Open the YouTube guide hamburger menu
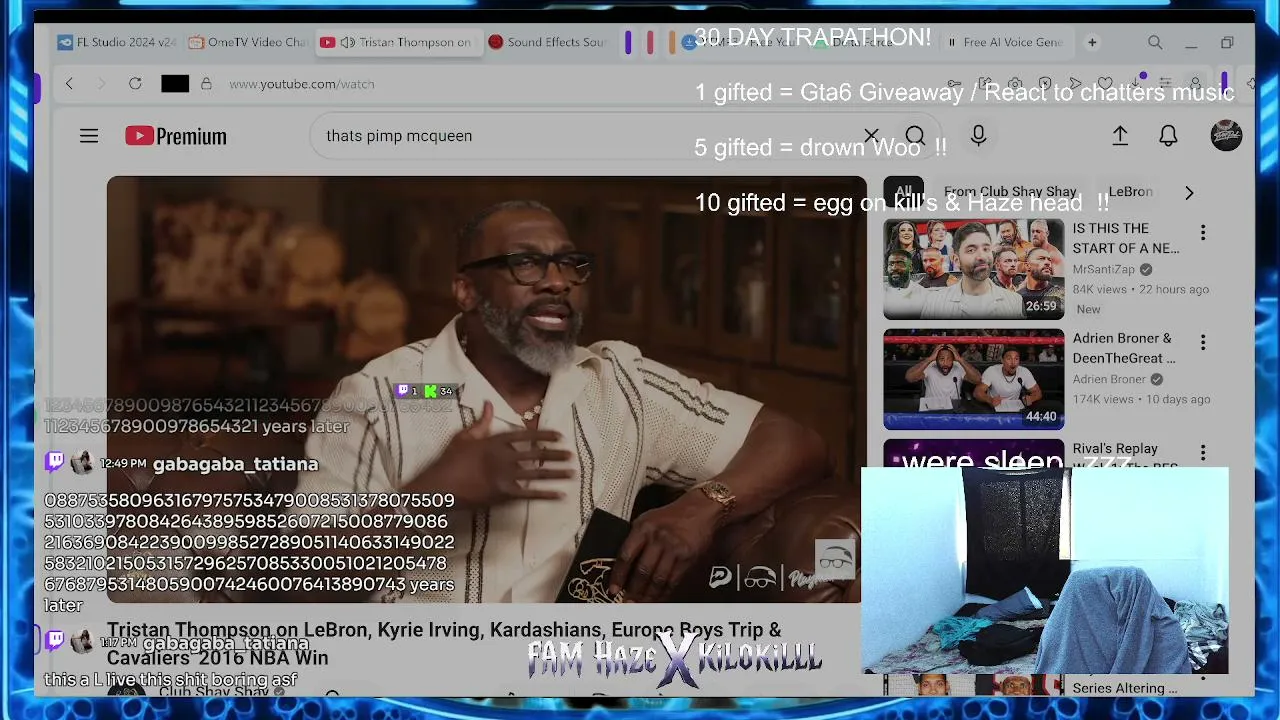 pyautogui.click(x=89, y=136)
